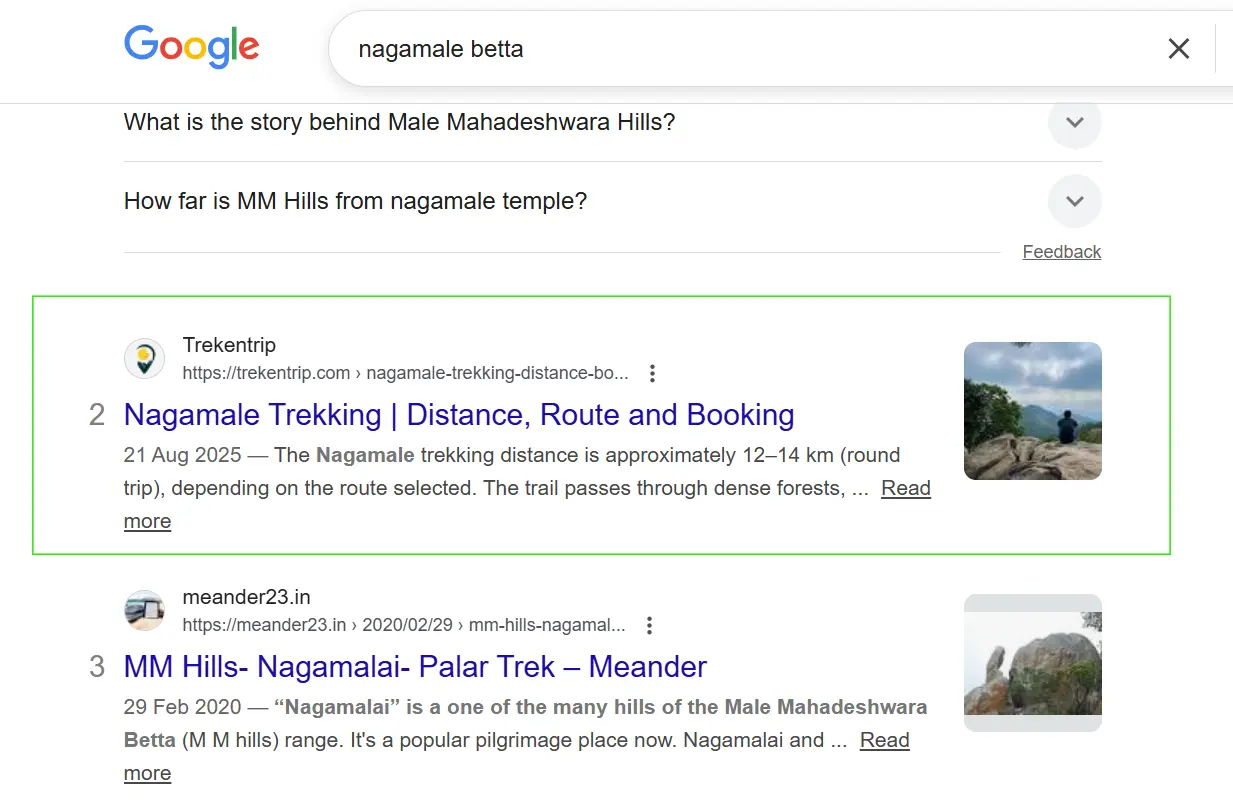1233x802 pixels.
Task: Click the search field containing 'nagamale betta'
Action: (x=700, y=48)
